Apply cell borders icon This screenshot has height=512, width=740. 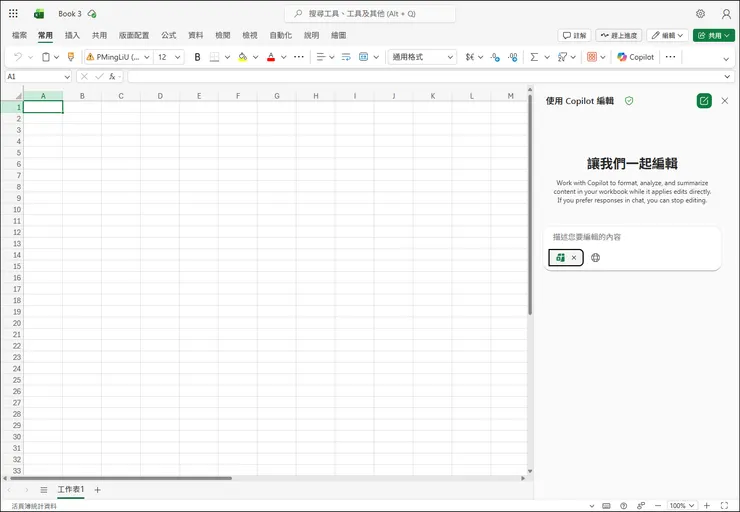pyautogui.click(x=214, y=57)
